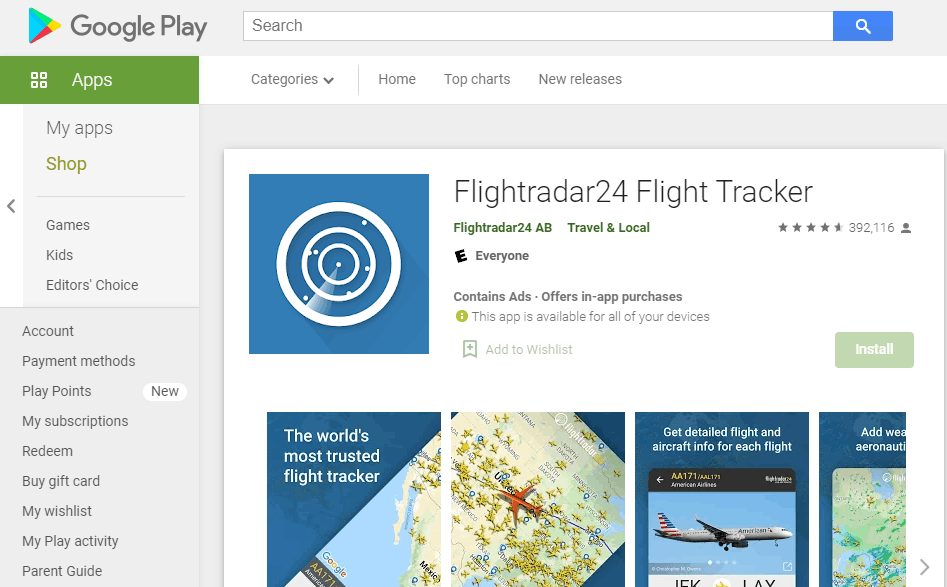Go to Kids category
Screen dimensions: 947x587
tap(59, 255)
